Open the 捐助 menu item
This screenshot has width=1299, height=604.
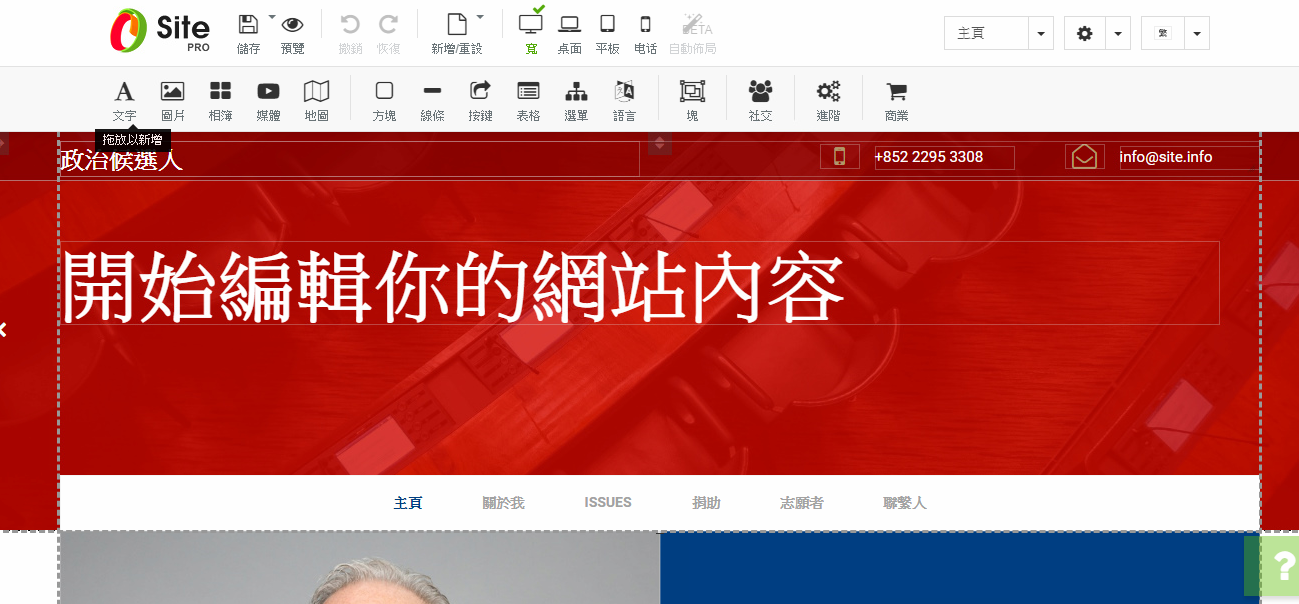click(x=706, y=503)
